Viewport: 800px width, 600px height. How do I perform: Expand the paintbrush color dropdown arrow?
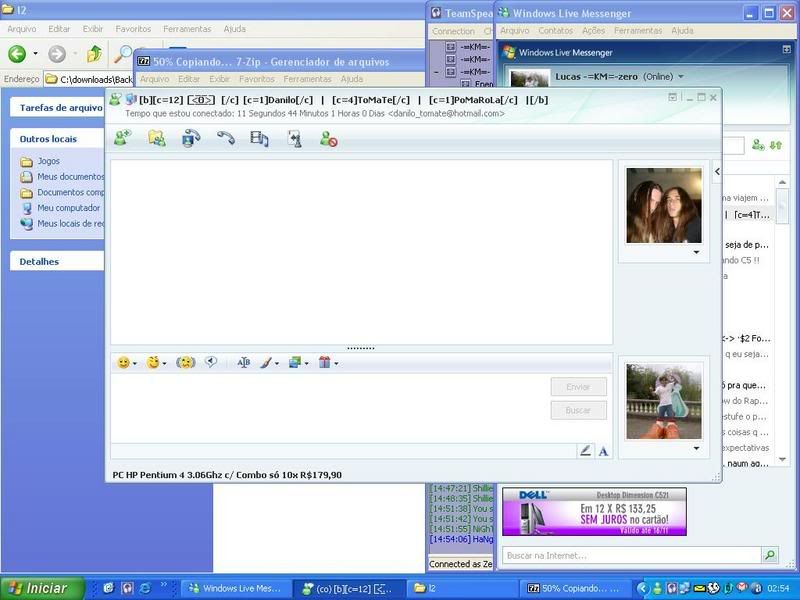click(277, 363)
